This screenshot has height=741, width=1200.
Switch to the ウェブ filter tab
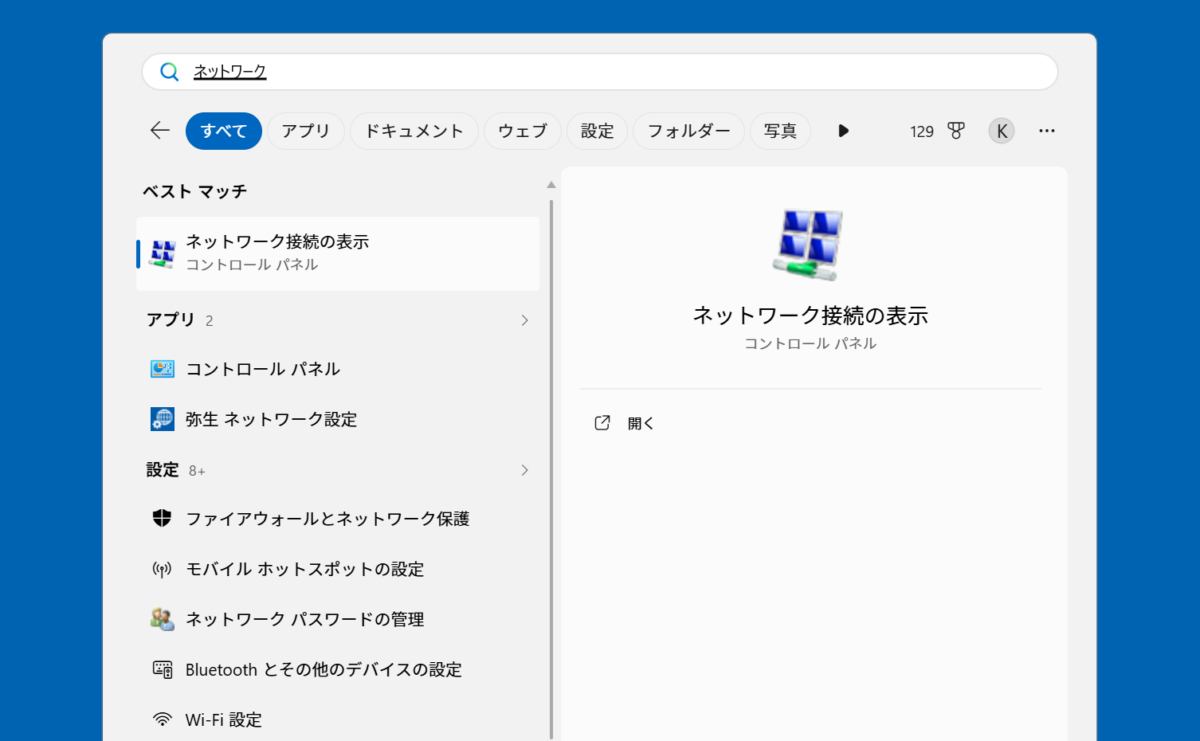click(x=523, y=131)
